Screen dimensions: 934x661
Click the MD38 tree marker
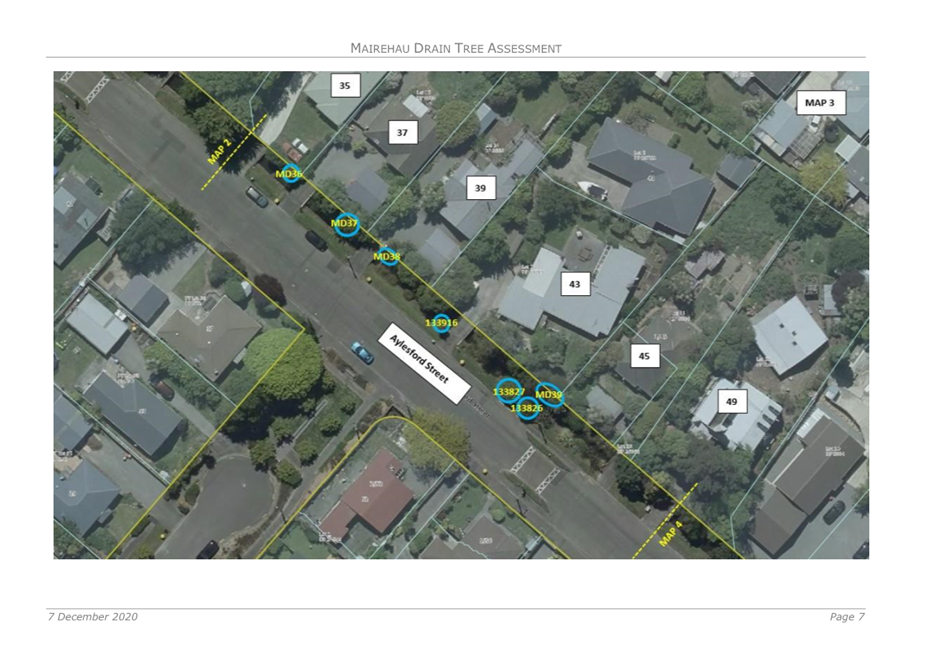387,257
